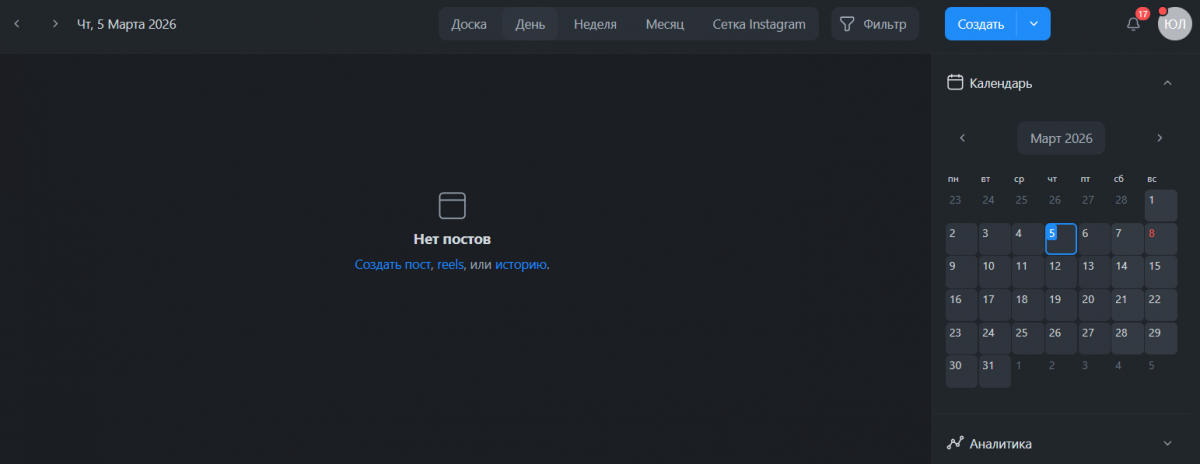This screenshot has height=464, width=1200.
Task: Click the empty posts placeholder icon
Action: pyautogui.click(x=452, y=205)
